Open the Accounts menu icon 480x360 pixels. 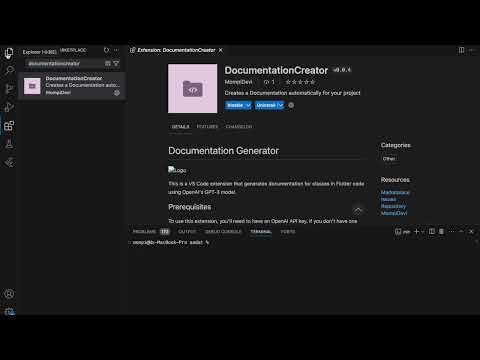click(x=9, y=294)
